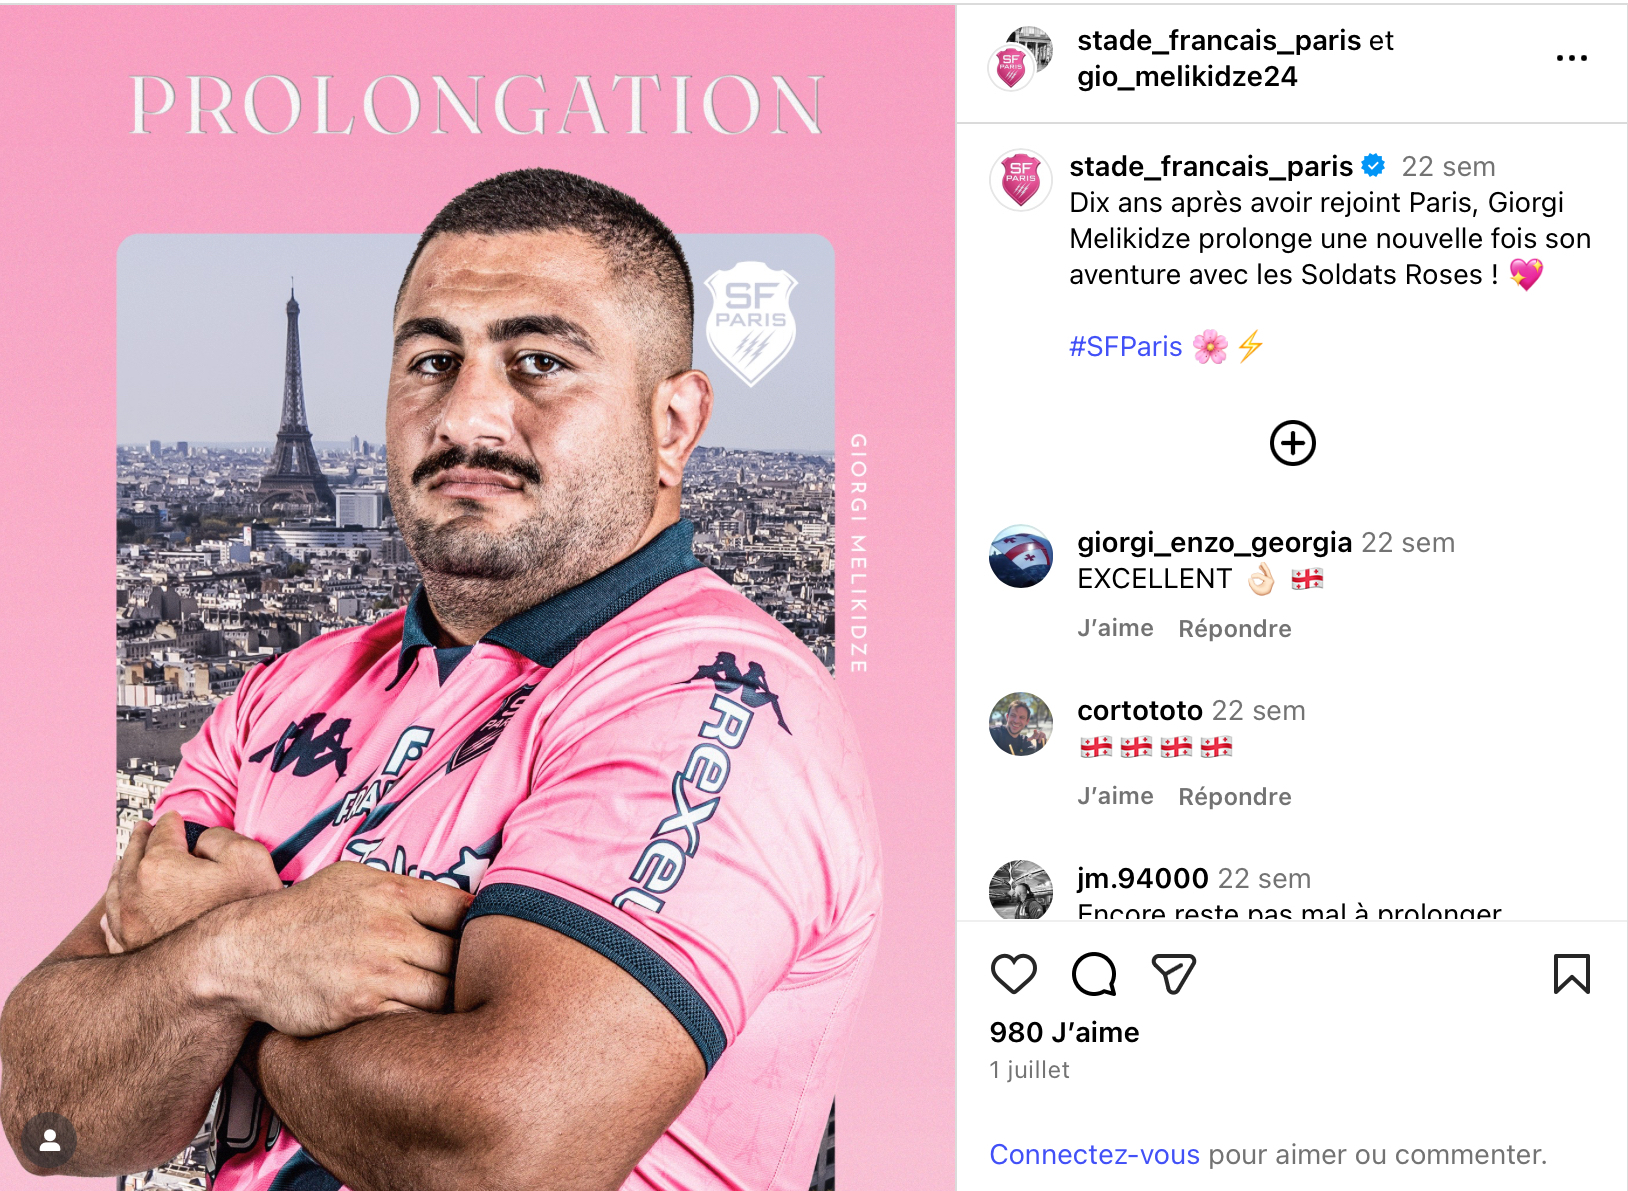Viewport: 1628px width, 1191px height.
Task: Reply to cortototo's flag comment
Action: [1235, 796]
